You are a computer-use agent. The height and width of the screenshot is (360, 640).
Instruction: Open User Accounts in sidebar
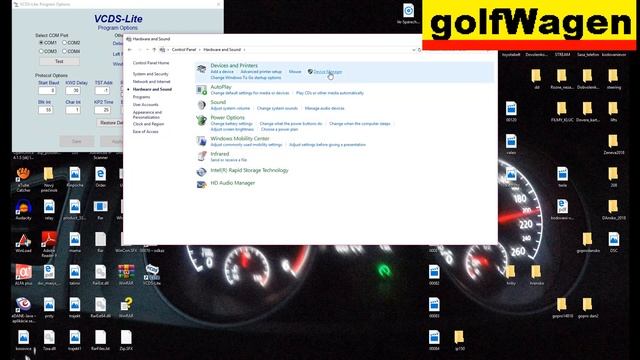(x=145, y=104)
